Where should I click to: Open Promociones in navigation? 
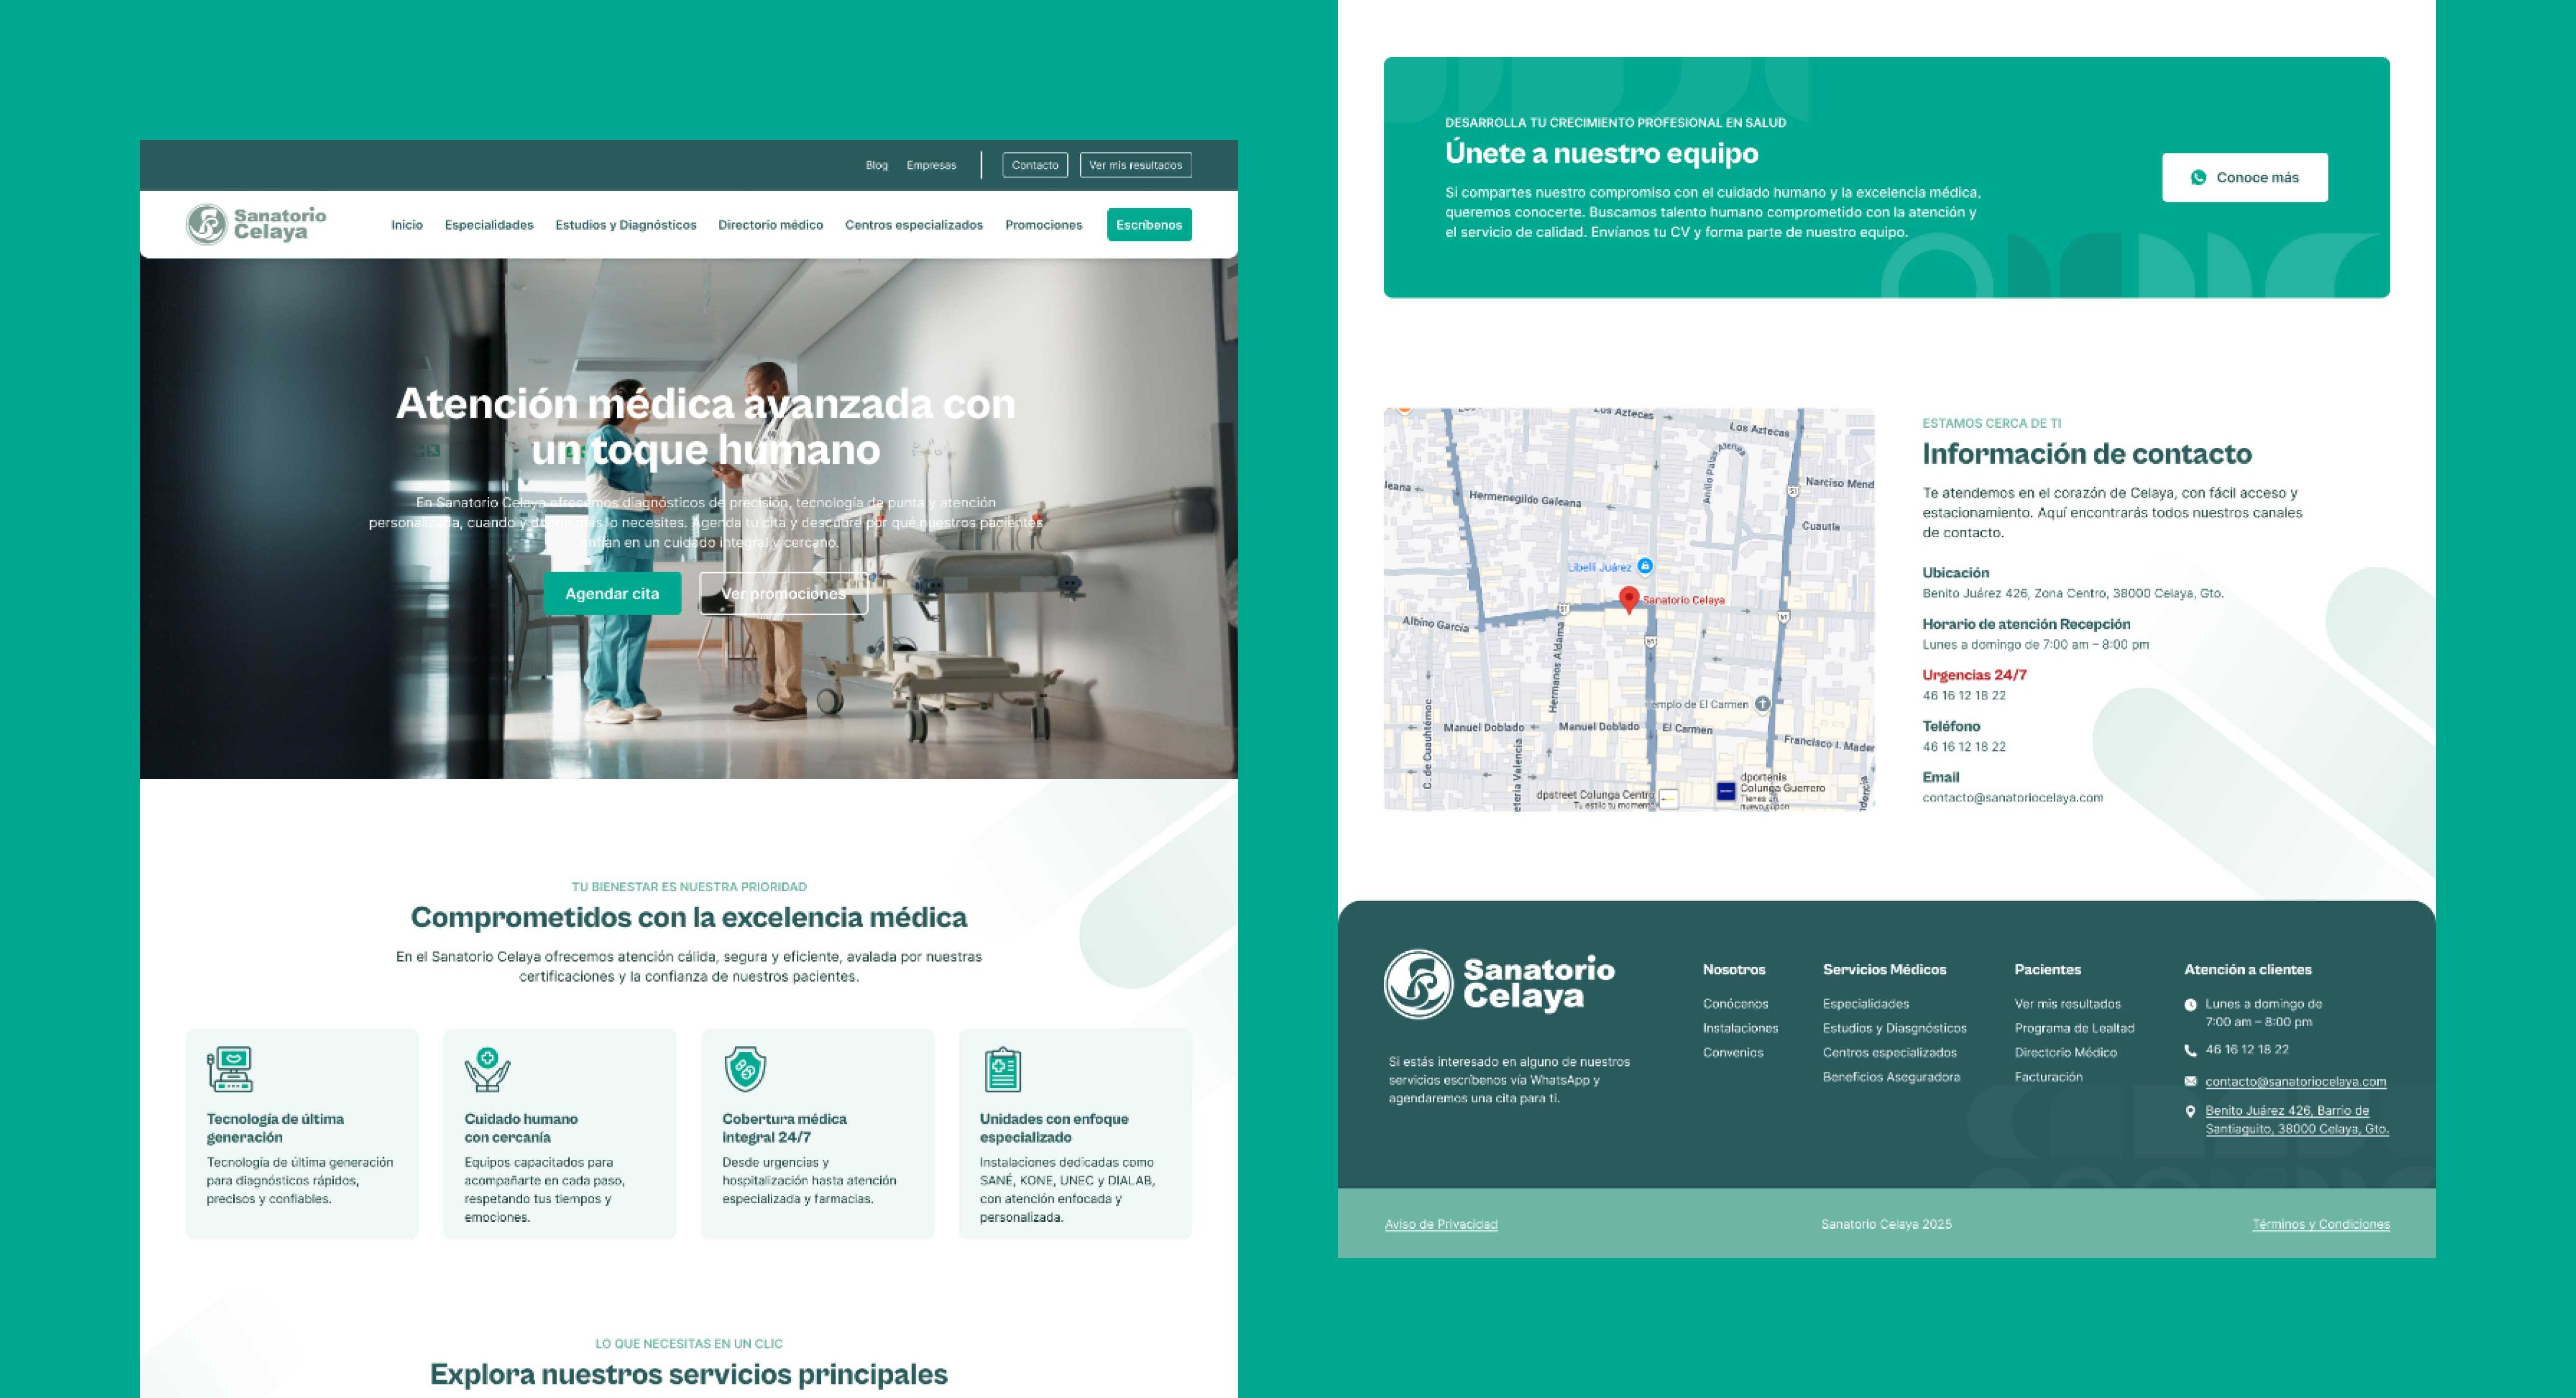1043,225
